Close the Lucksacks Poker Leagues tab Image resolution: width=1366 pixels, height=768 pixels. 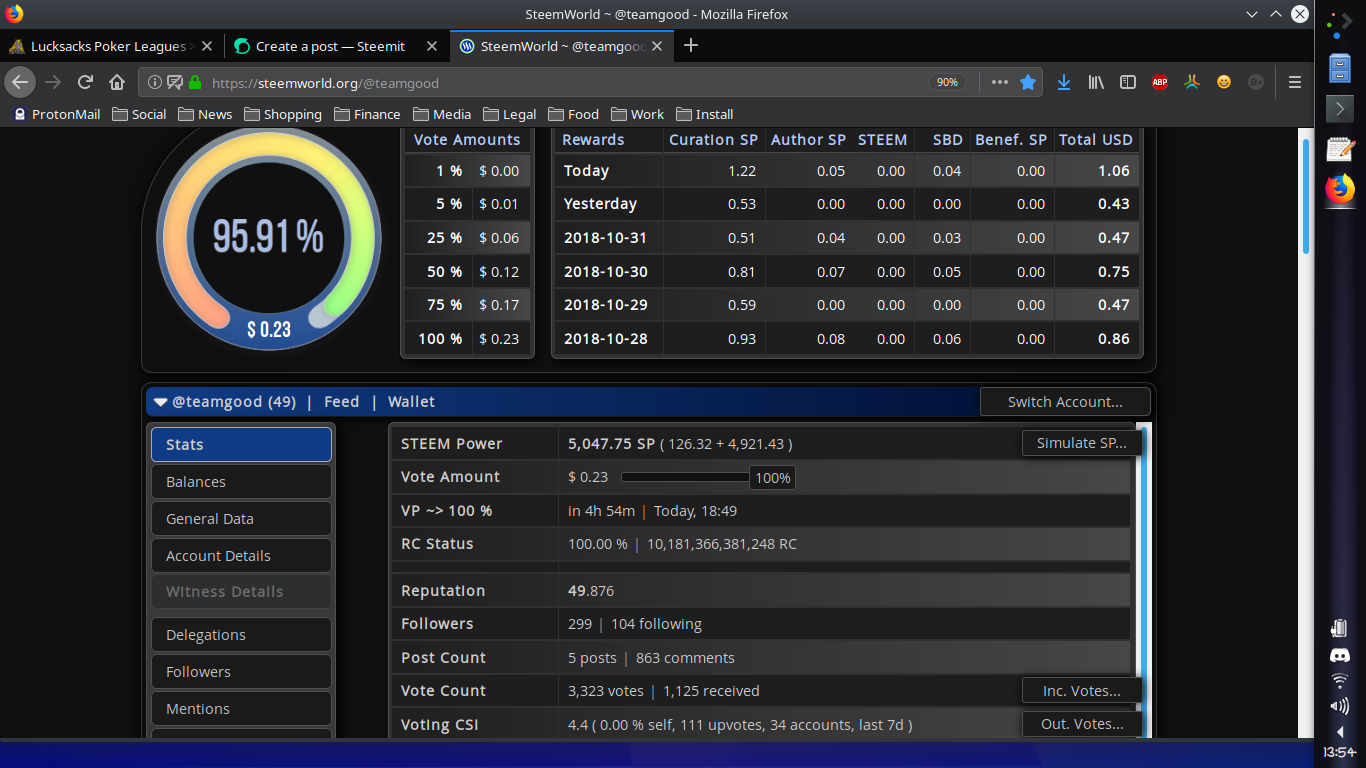point(206,46)
